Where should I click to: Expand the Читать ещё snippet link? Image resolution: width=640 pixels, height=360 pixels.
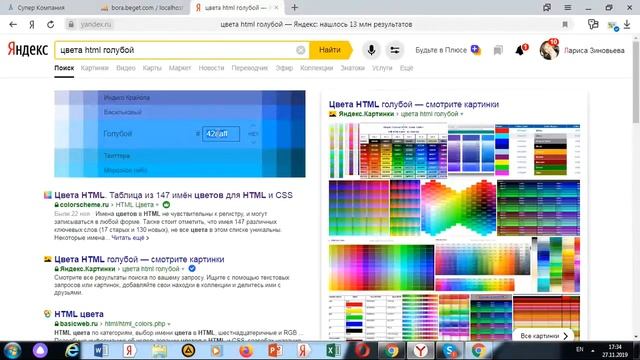coord(130,238)
